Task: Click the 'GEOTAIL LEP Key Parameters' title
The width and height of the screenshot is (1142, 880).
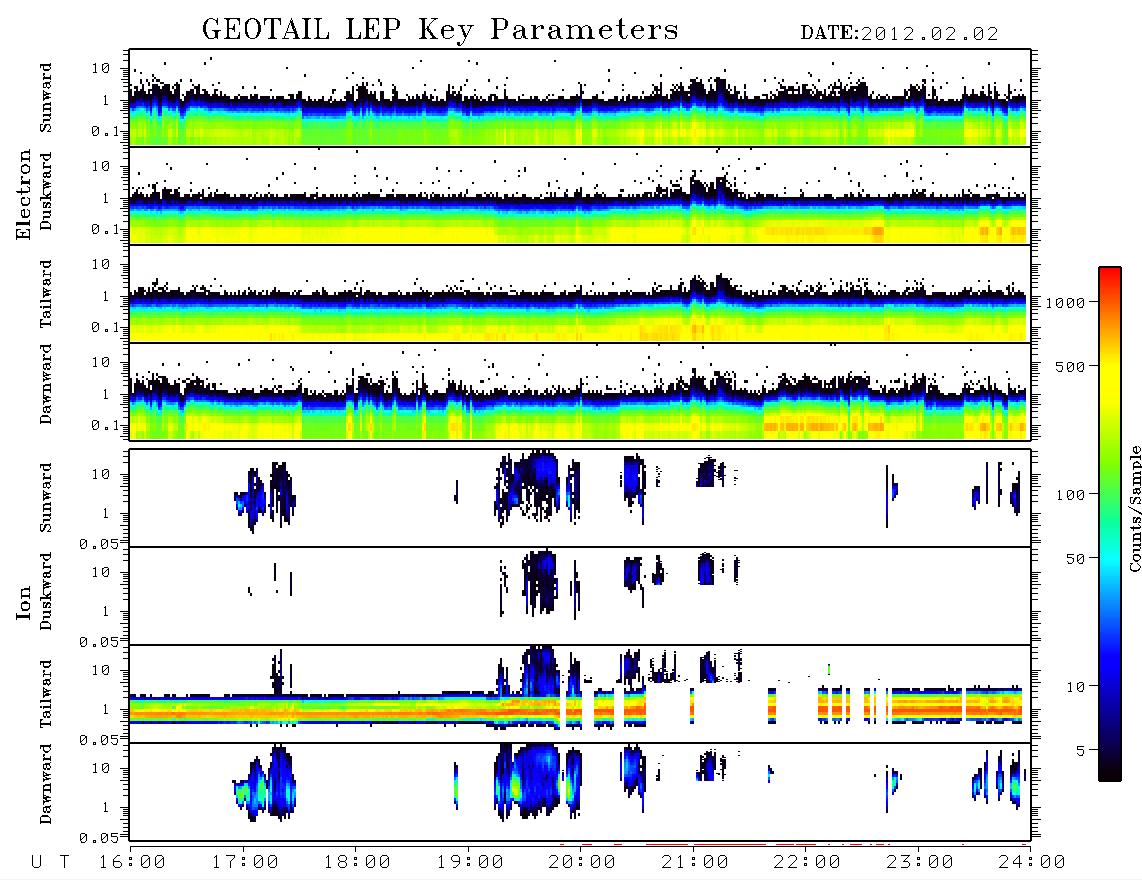Action: [440, 30]
